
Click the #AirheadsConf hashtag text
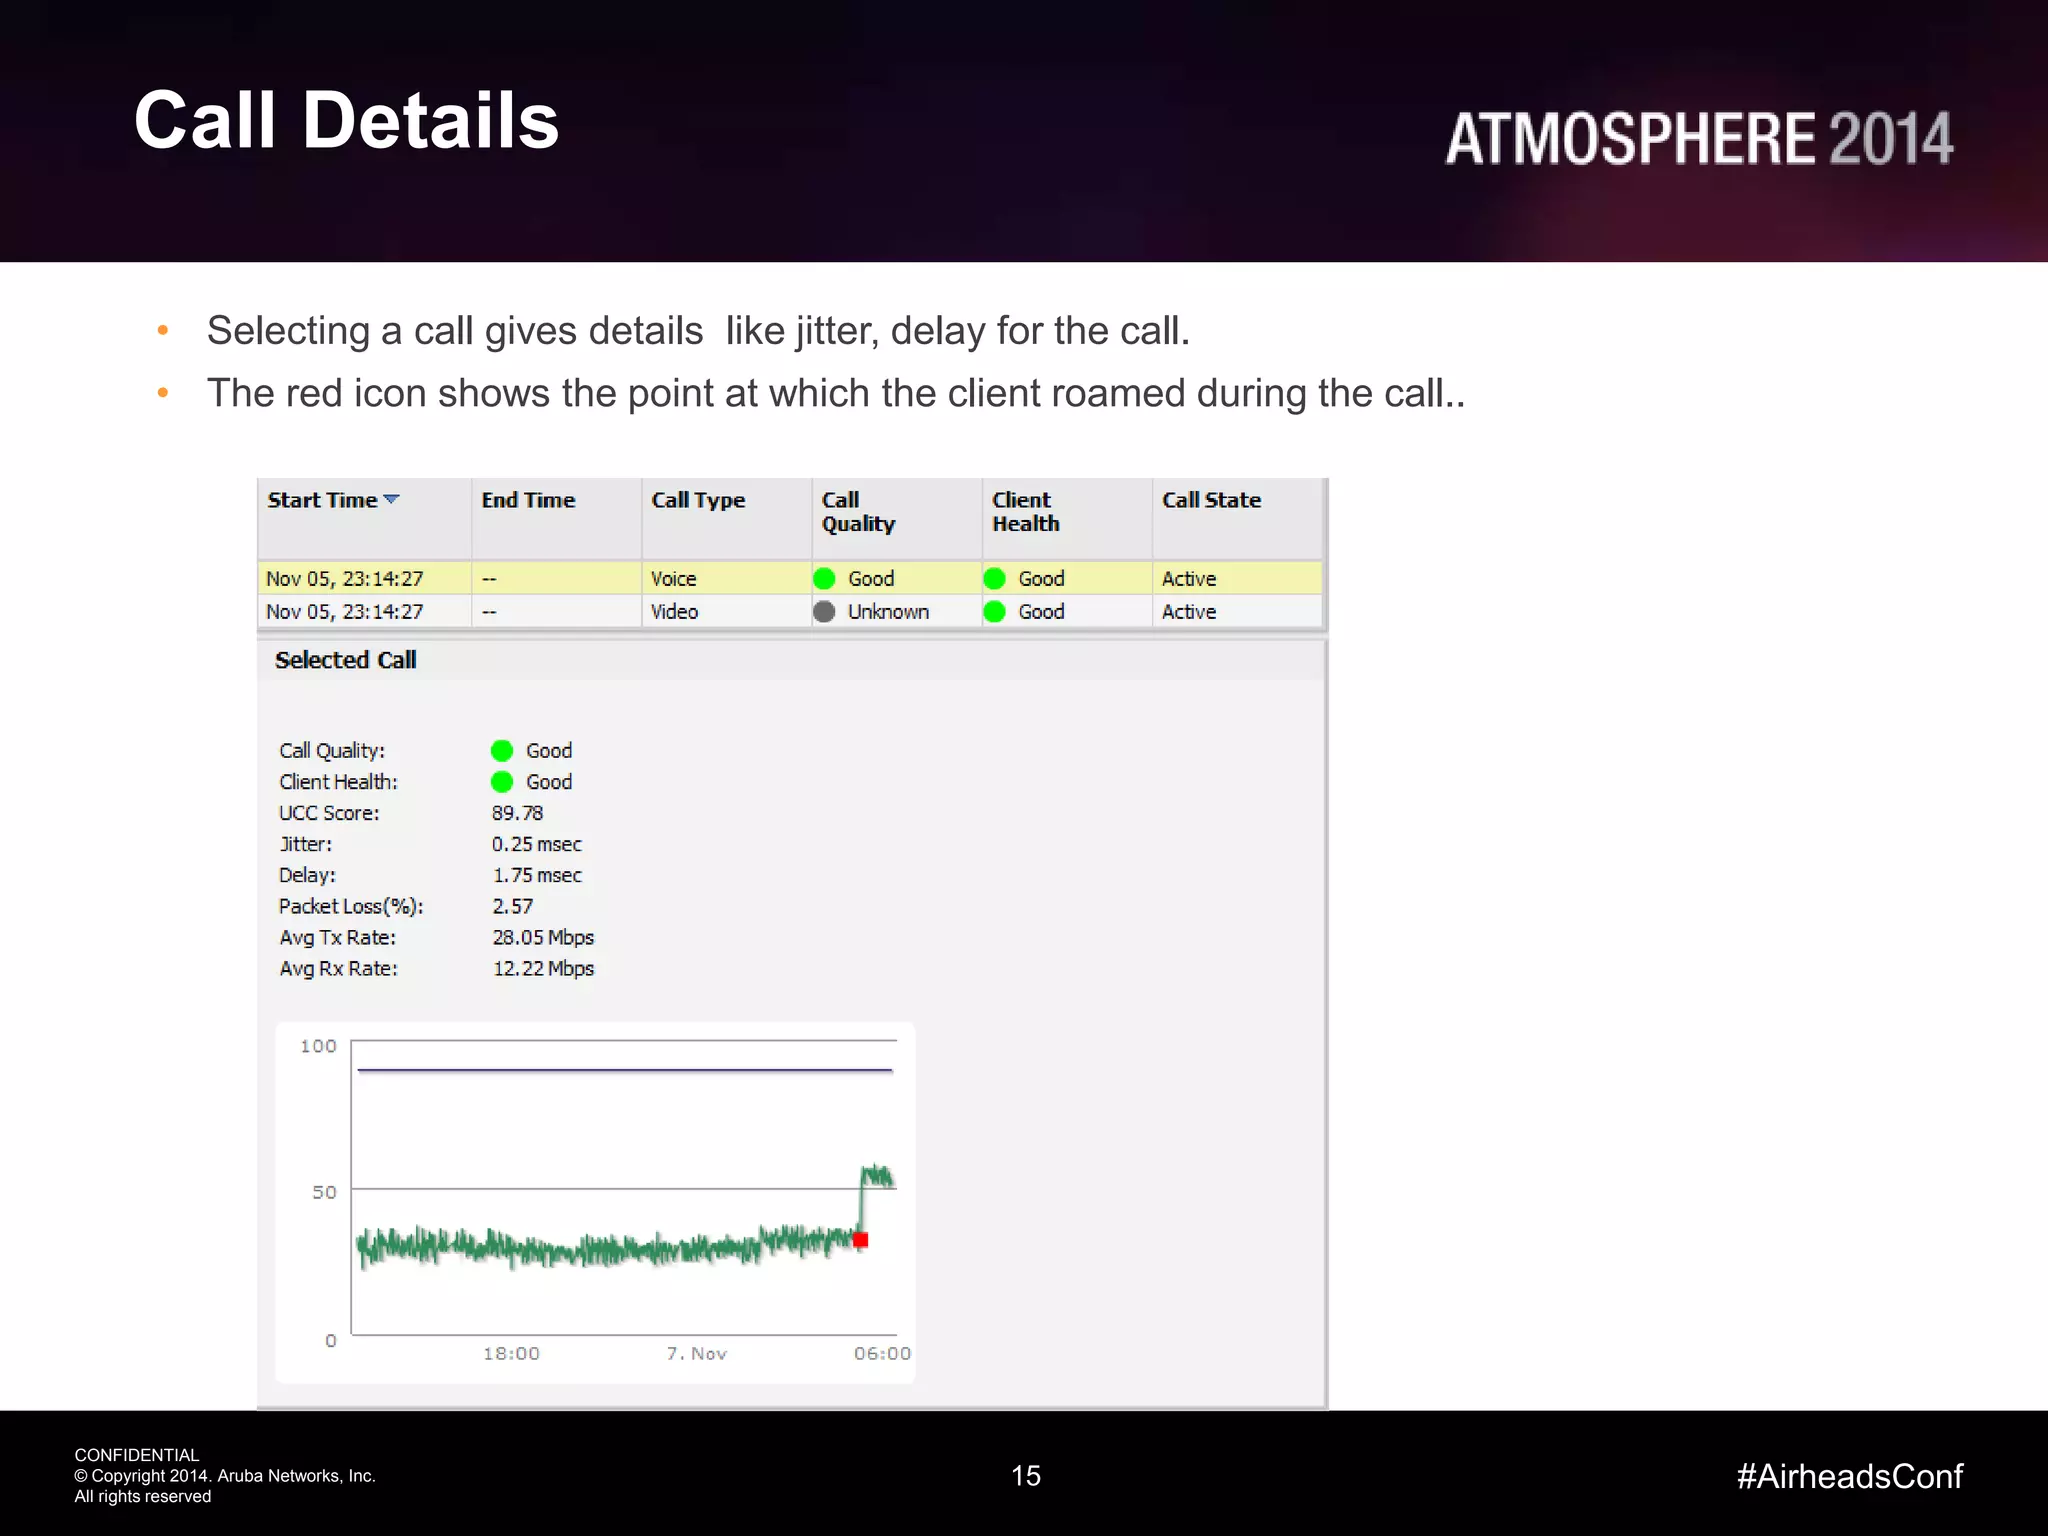pyautogui.click(x=1849, y=1476)
